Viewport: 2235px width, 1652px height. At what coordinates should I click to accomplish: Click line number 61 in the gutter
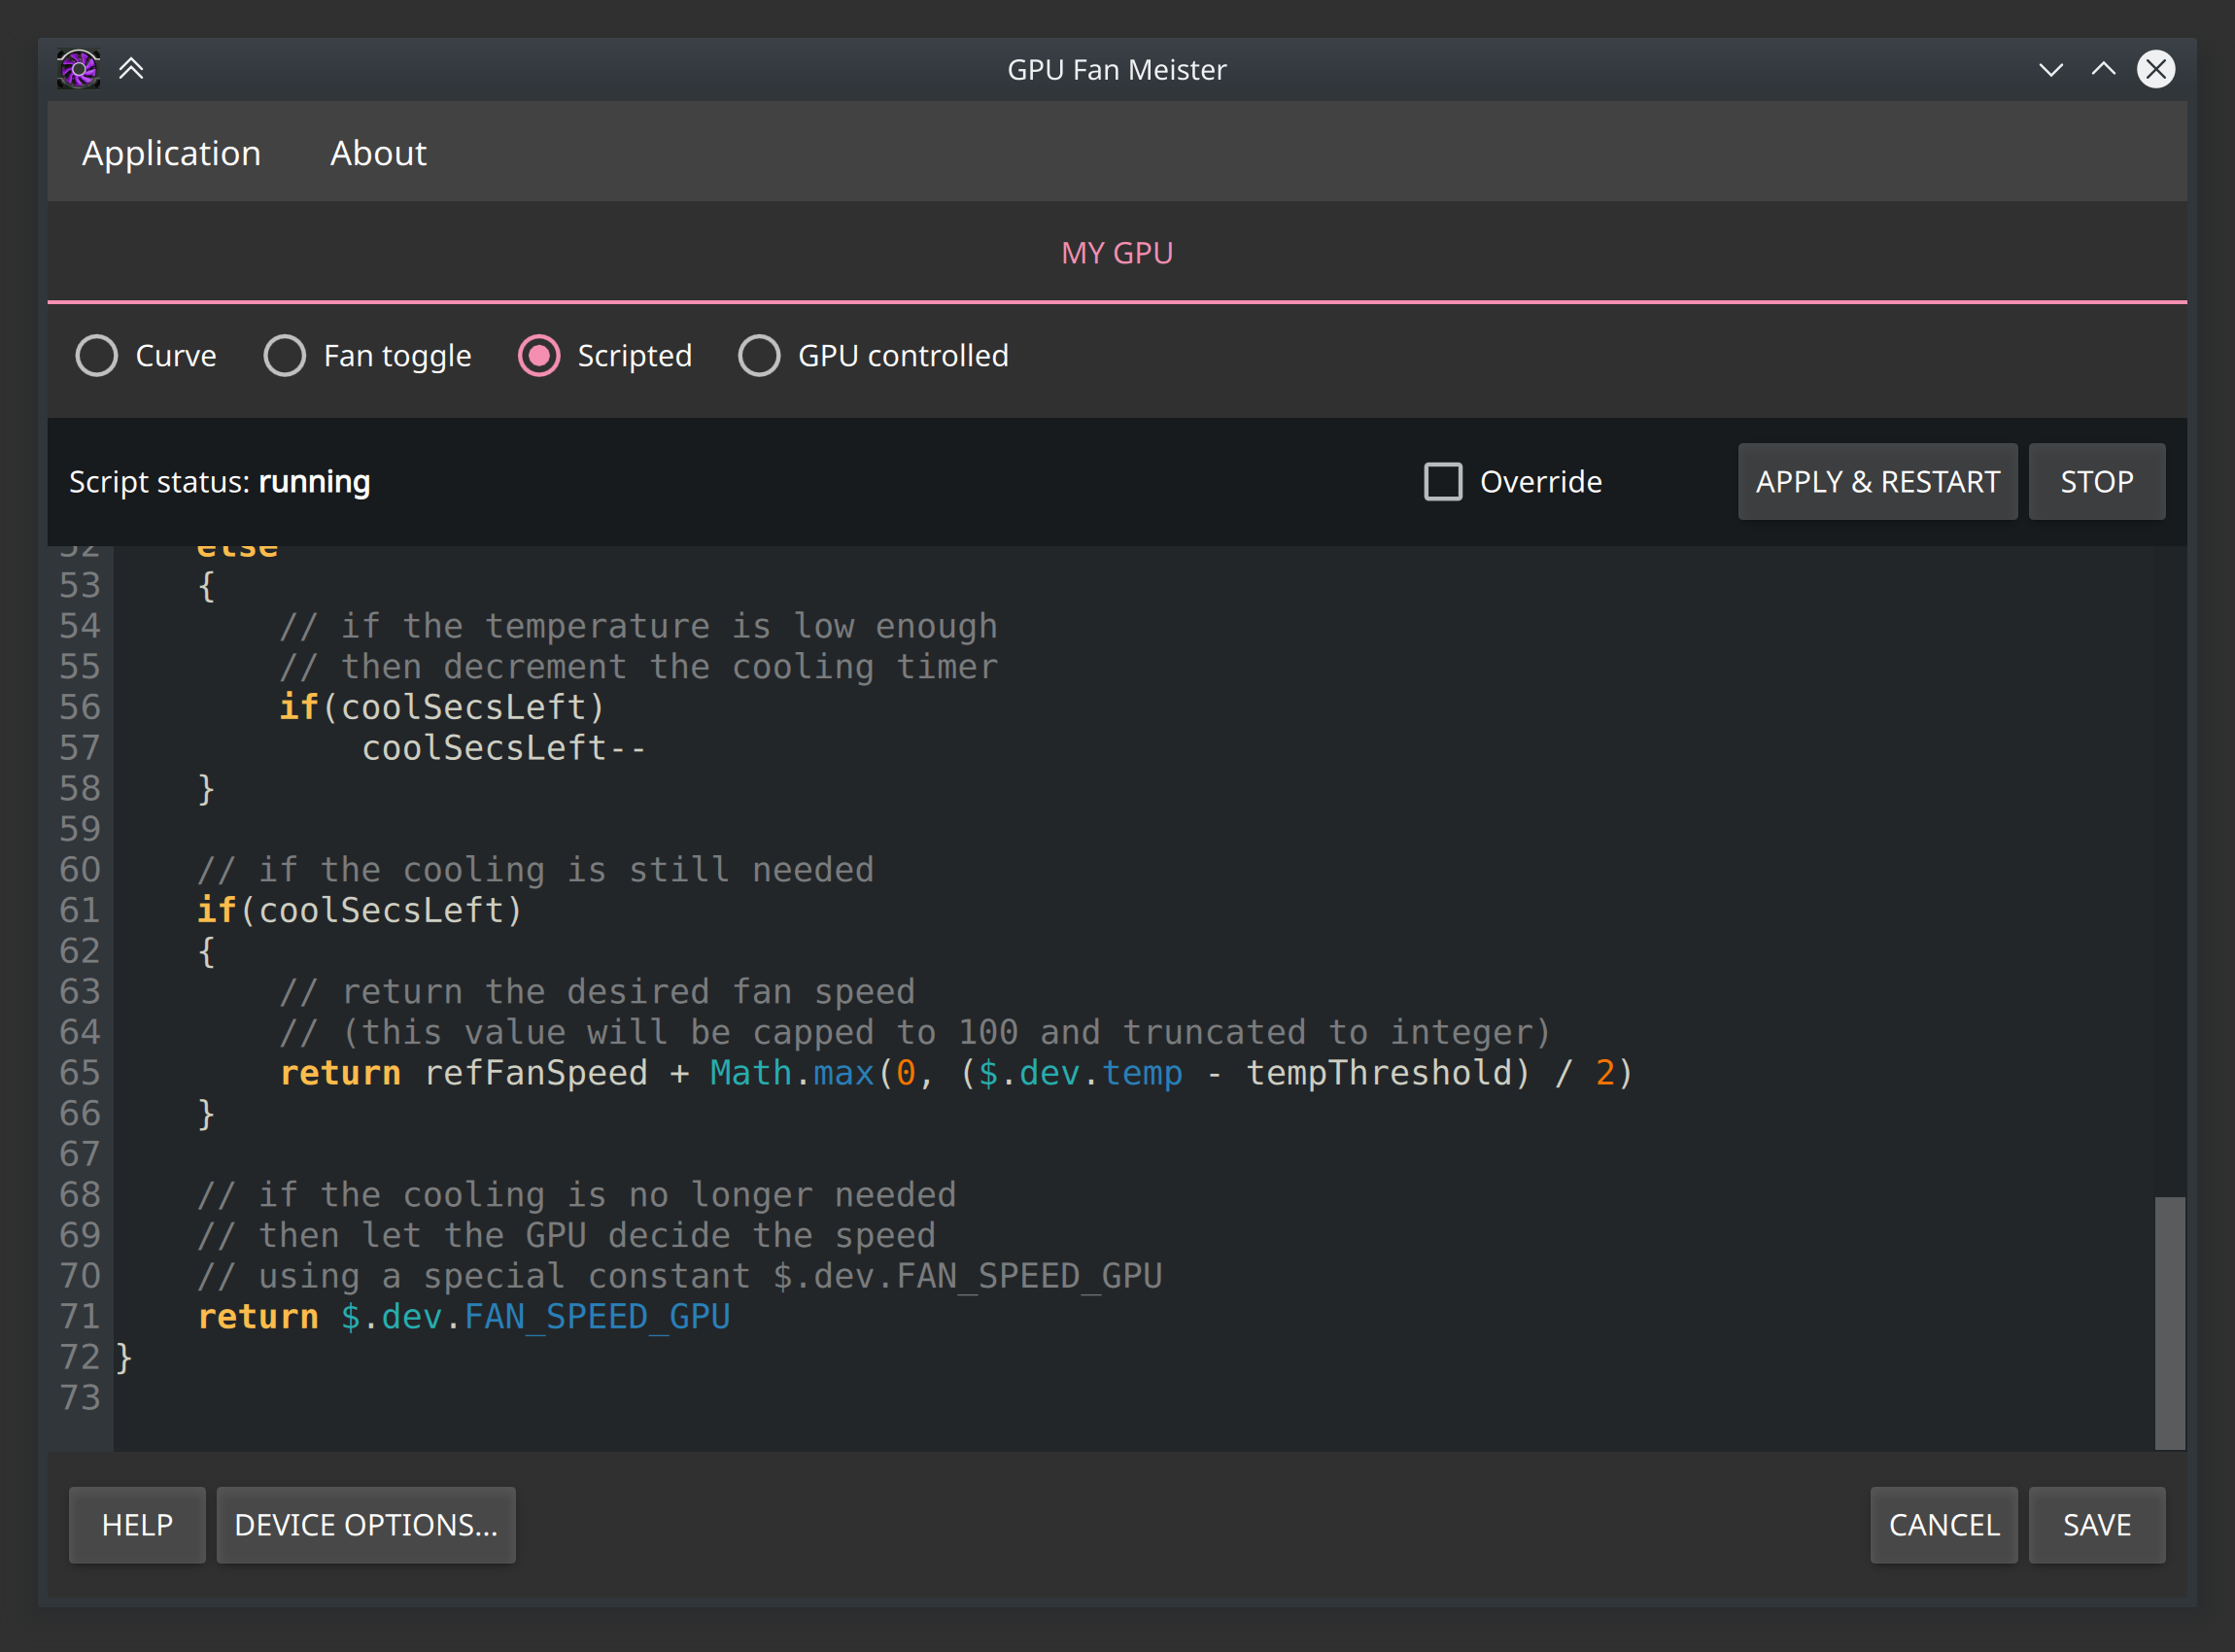point(80,910)
